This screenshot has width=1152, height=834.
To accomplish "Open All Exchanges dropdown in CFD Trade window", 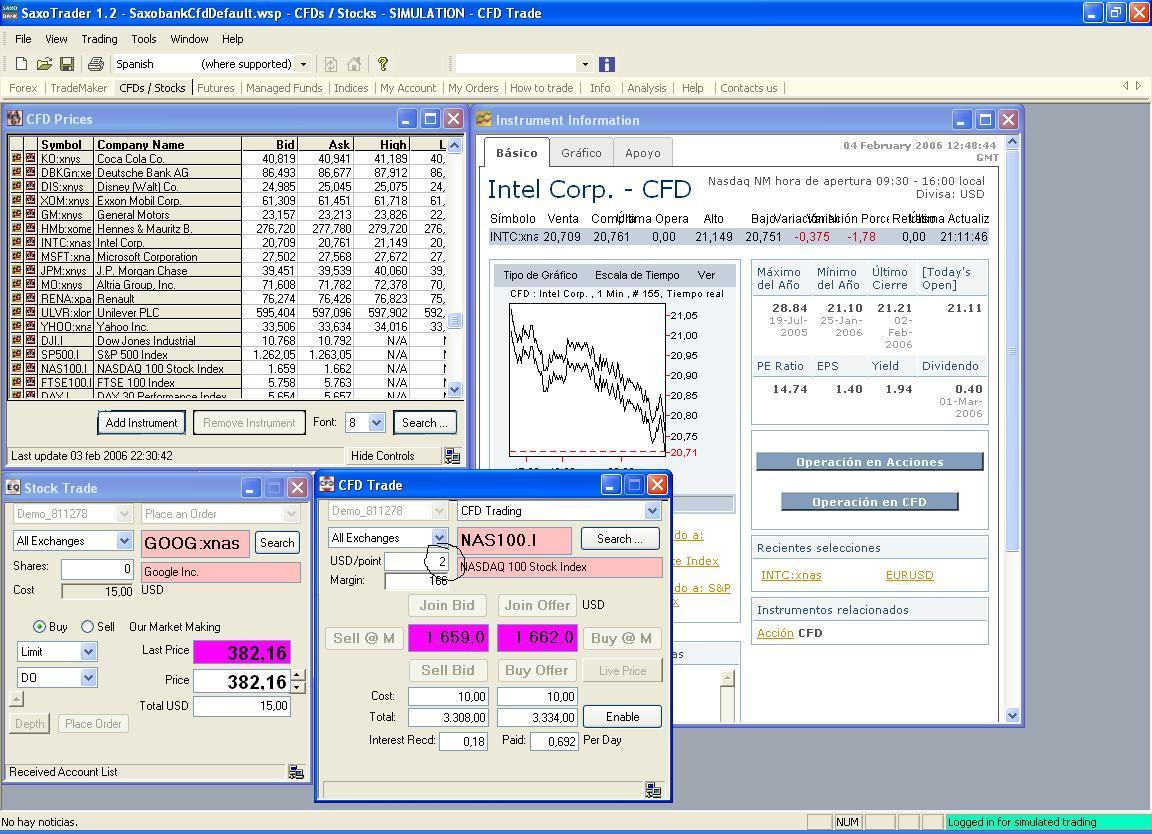I will click(439, 537).
